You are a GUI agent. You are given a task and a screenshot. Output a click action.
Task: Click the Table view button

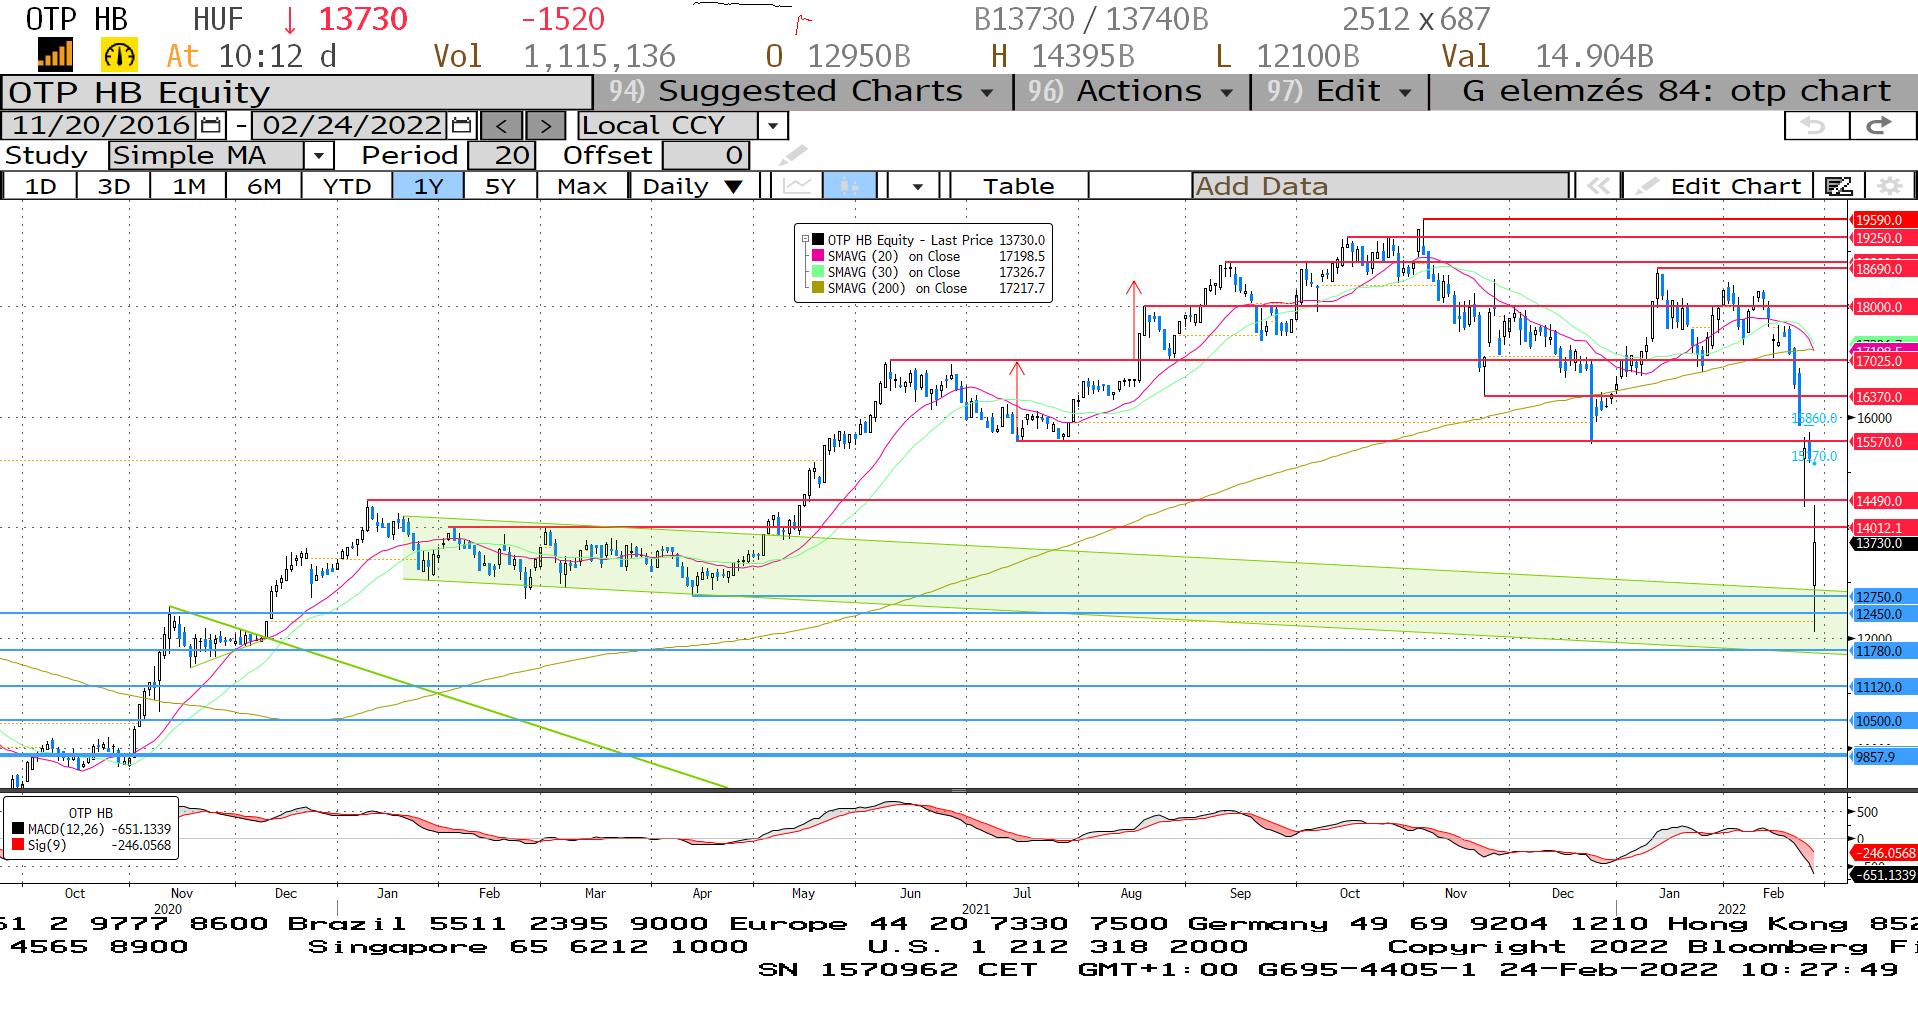1018,186
